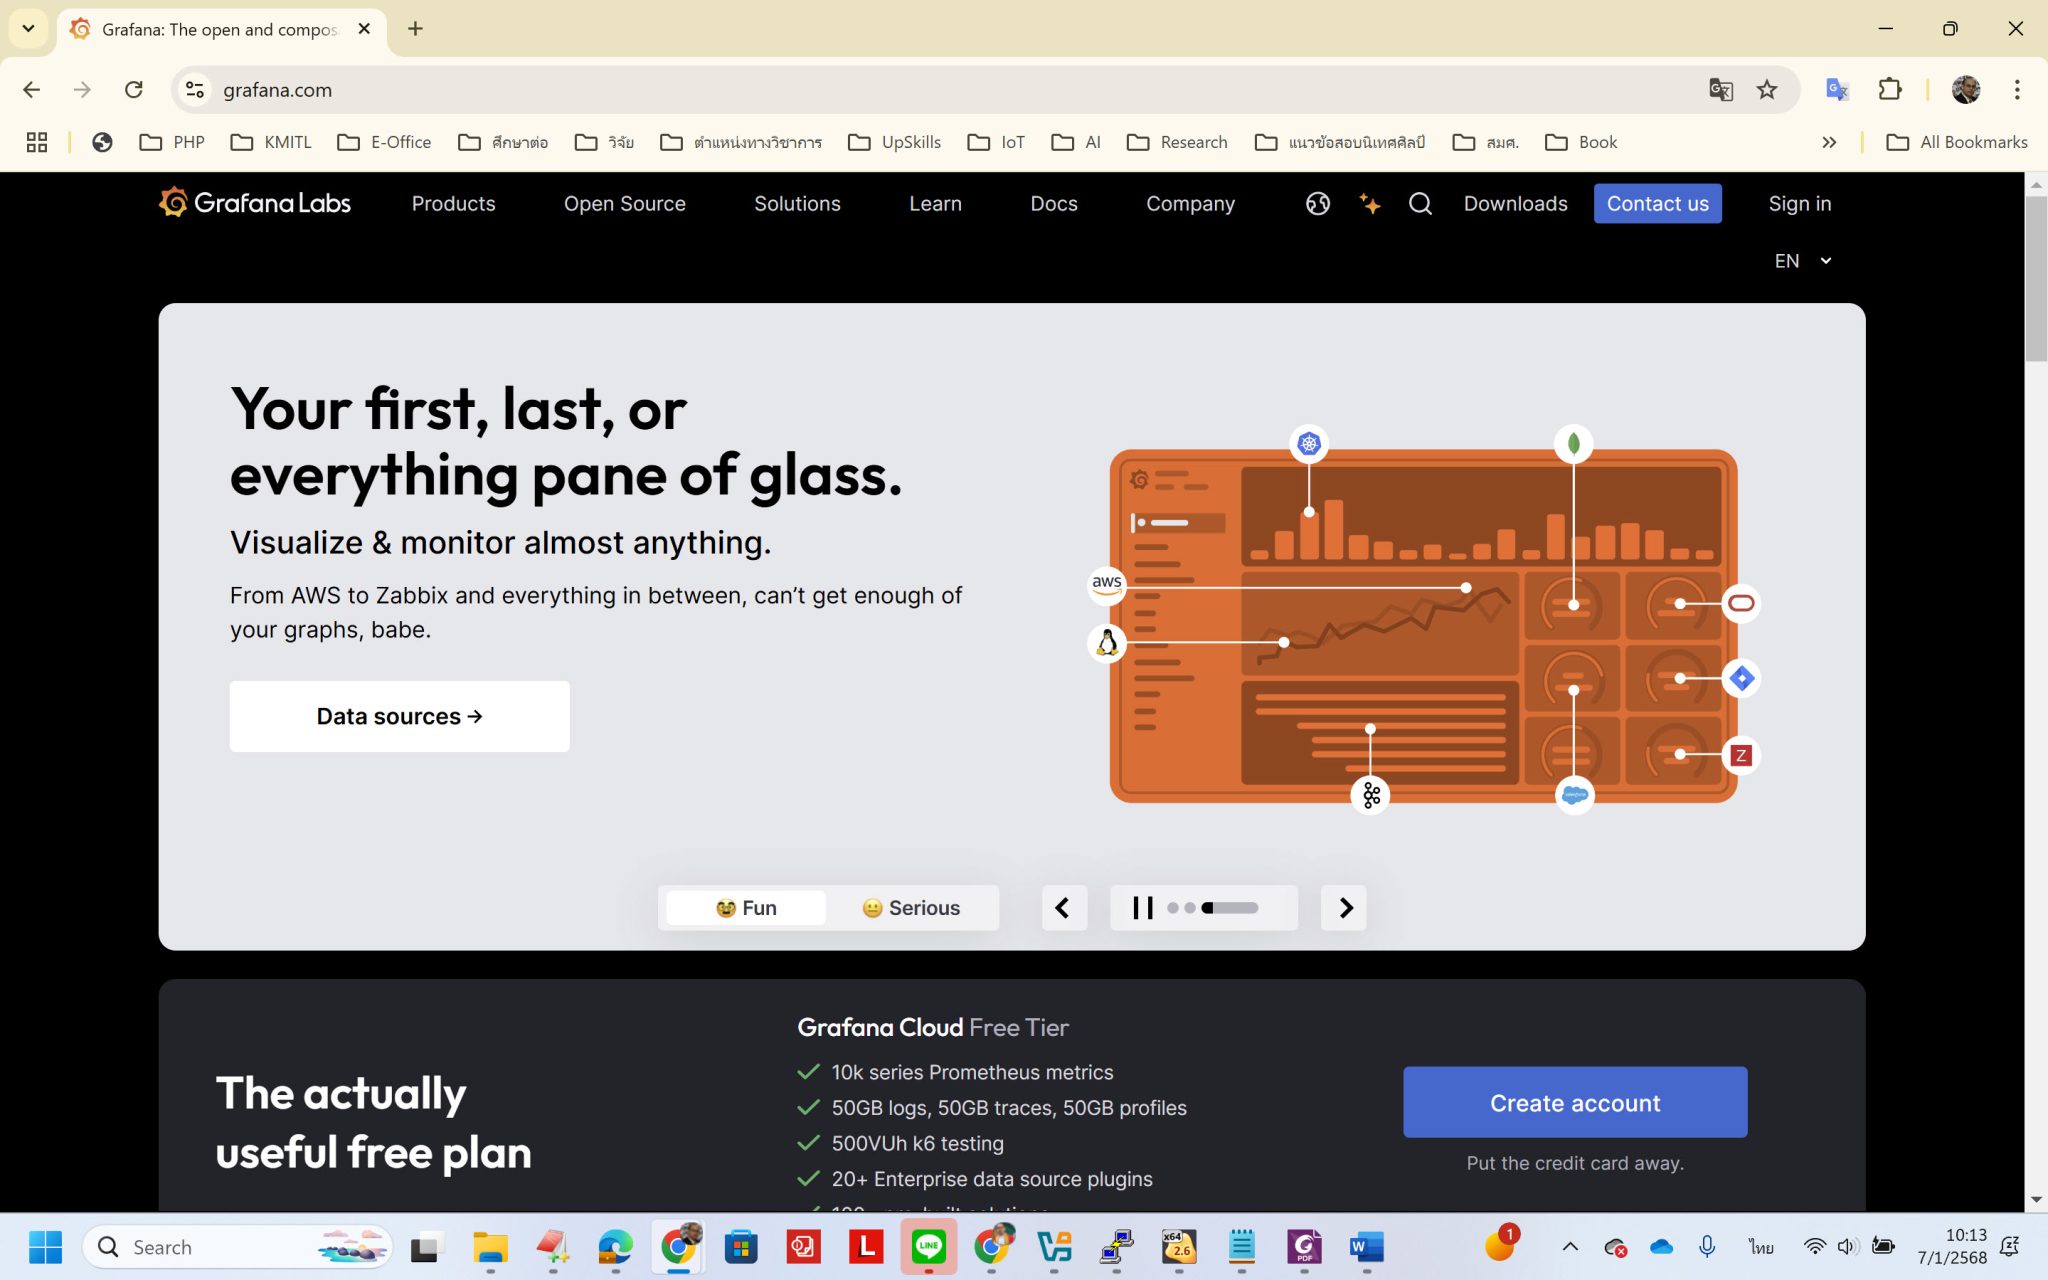This screenshot has width=2048, height=1280.
Task: Advance the carousel with the right arrow
Action: point(1343,907)
